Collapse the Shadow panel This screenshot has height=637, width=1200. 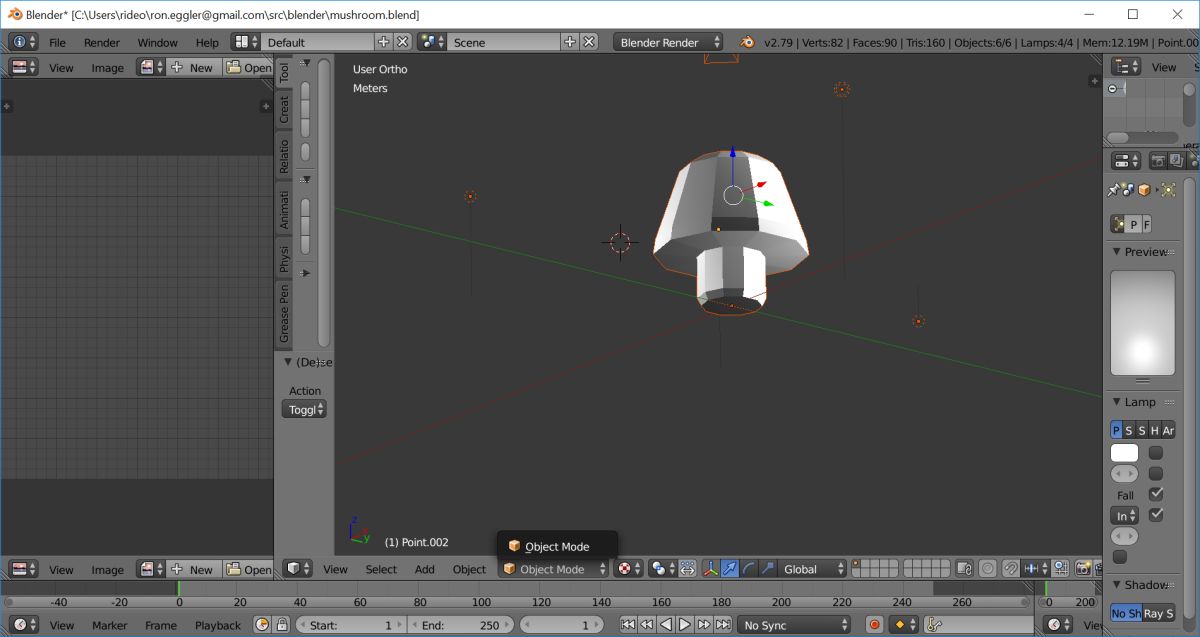[x=1118, y=585]
